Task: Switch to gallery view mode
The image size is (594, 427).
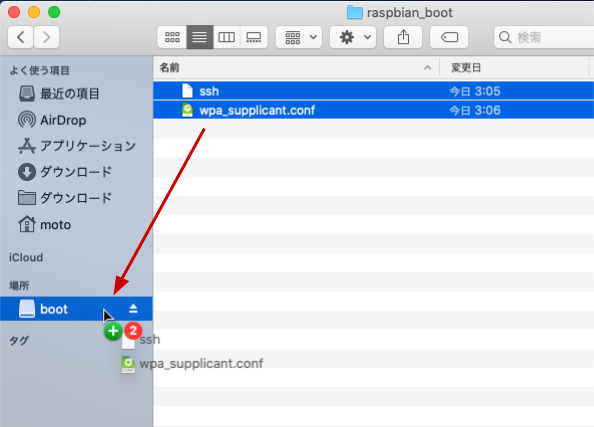Action: pos(254,37)
